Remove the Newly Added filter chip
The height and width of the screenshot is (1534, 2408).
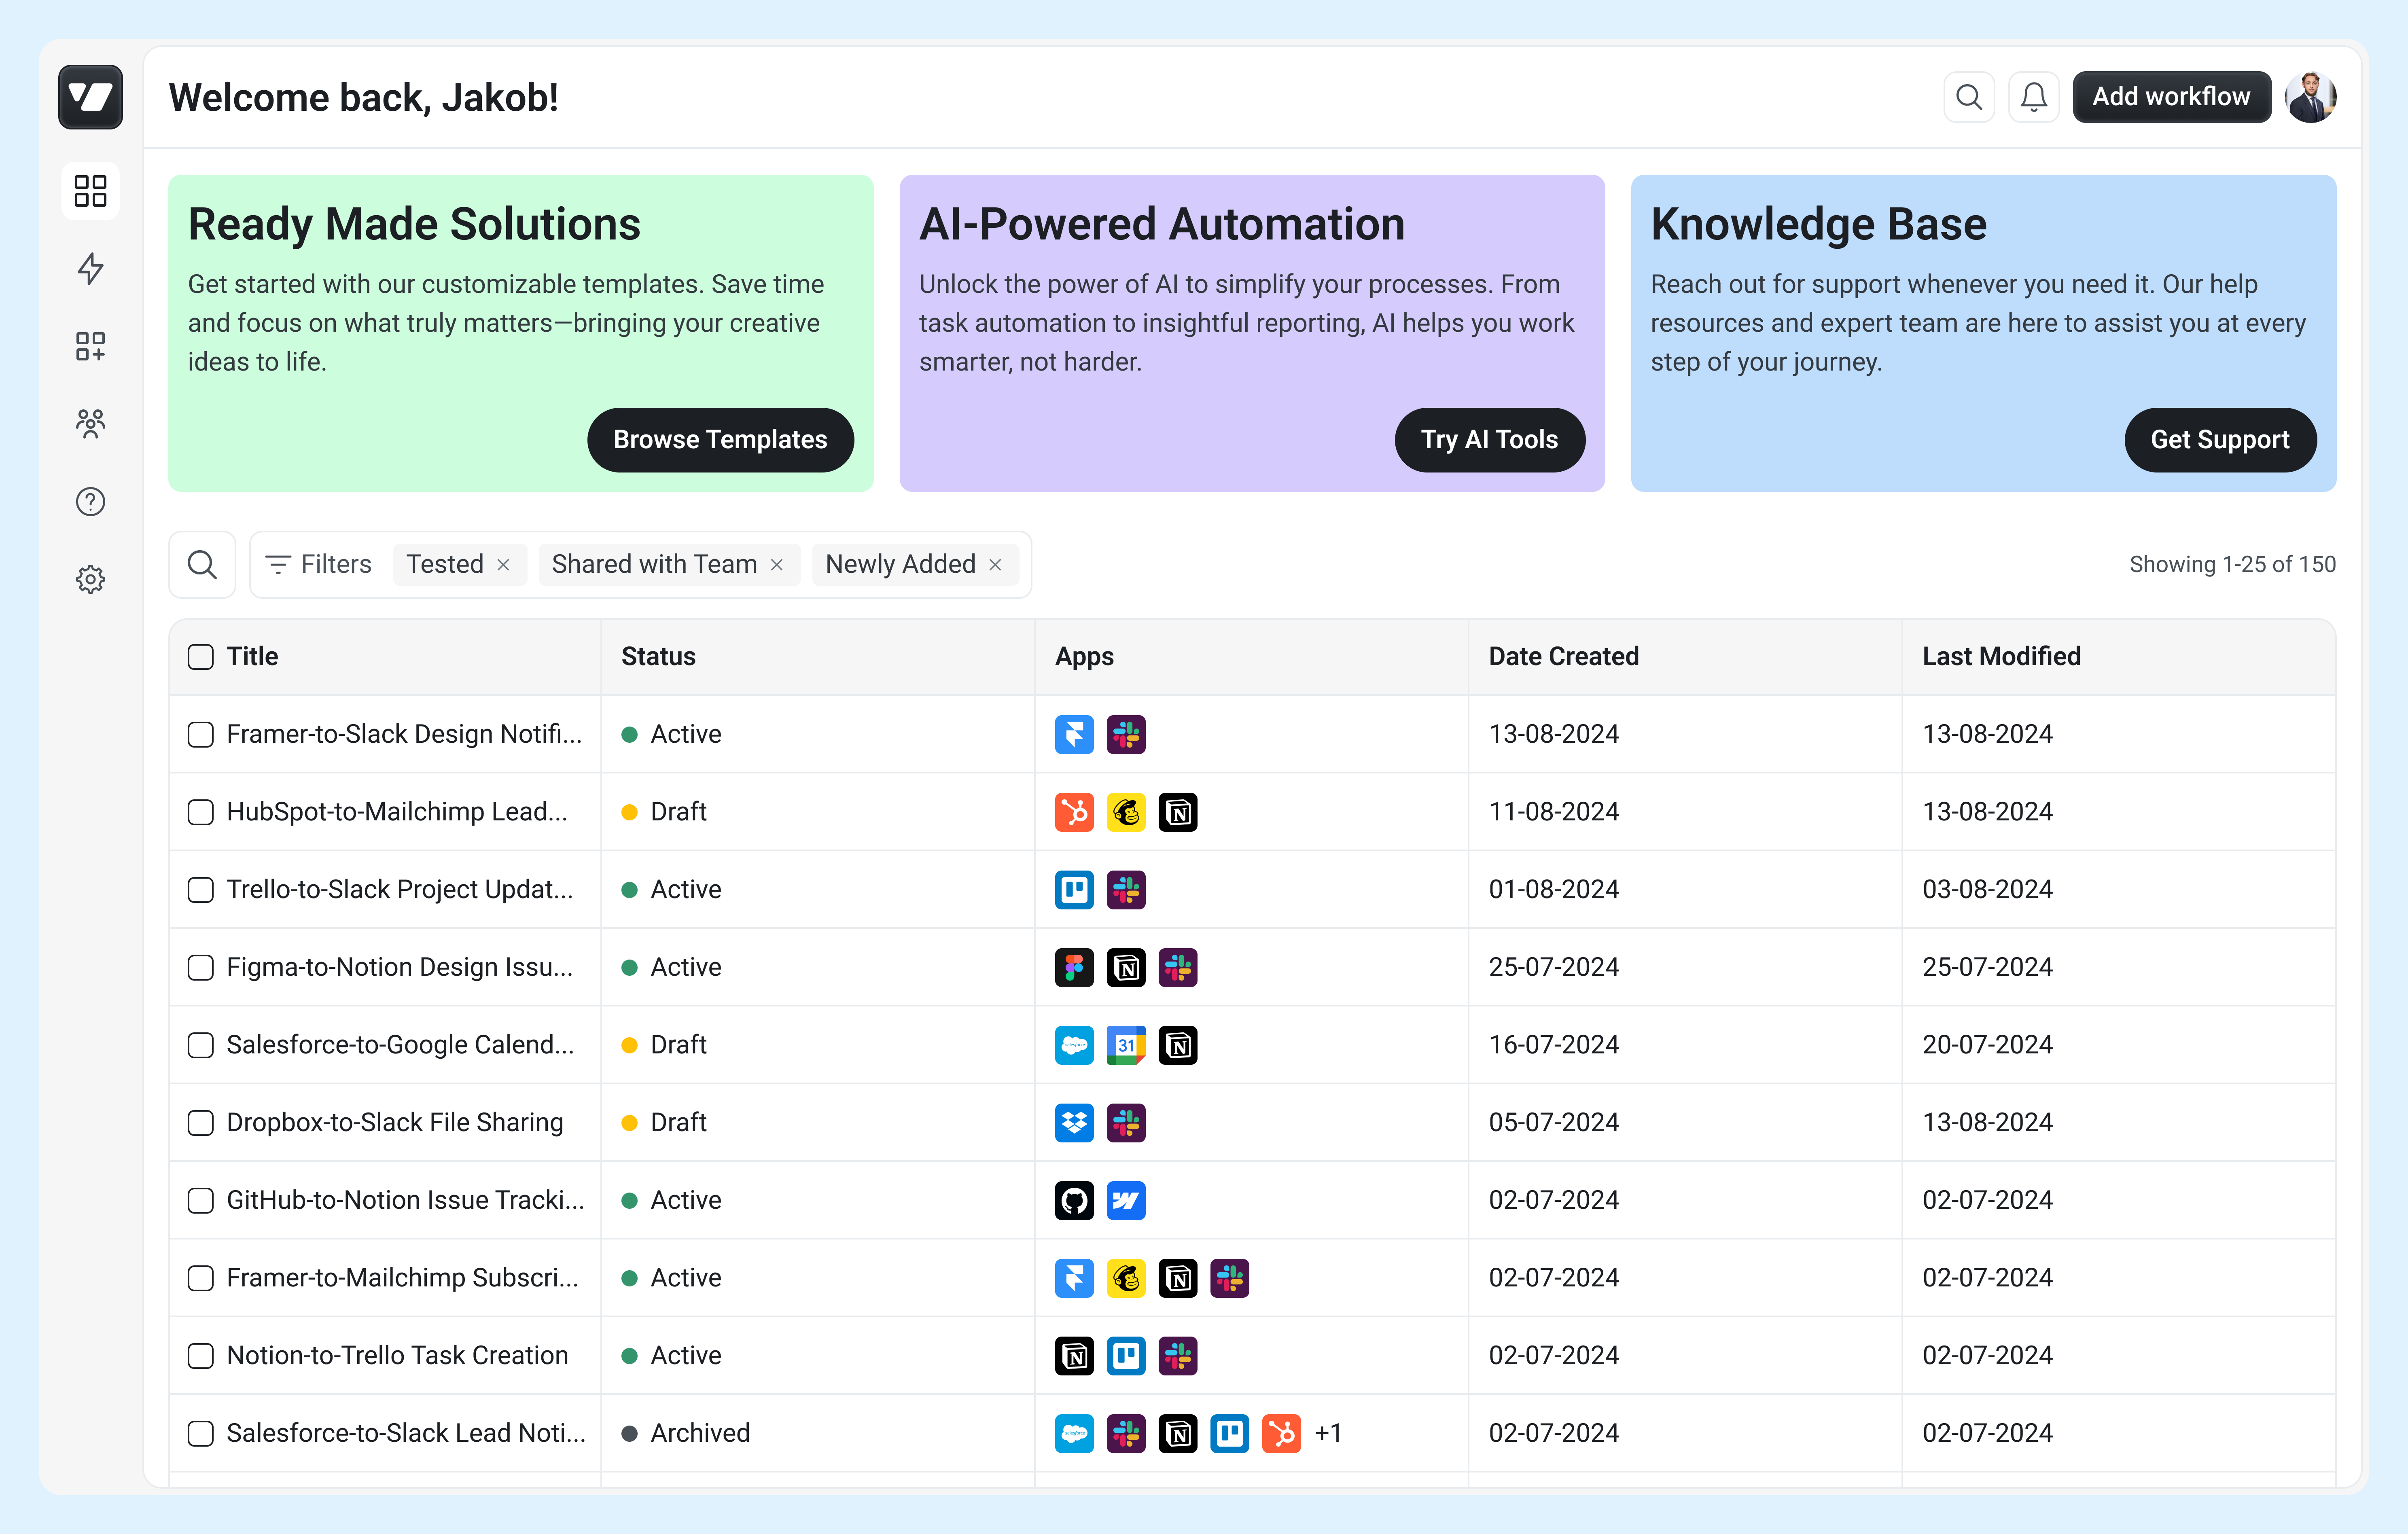995,565
